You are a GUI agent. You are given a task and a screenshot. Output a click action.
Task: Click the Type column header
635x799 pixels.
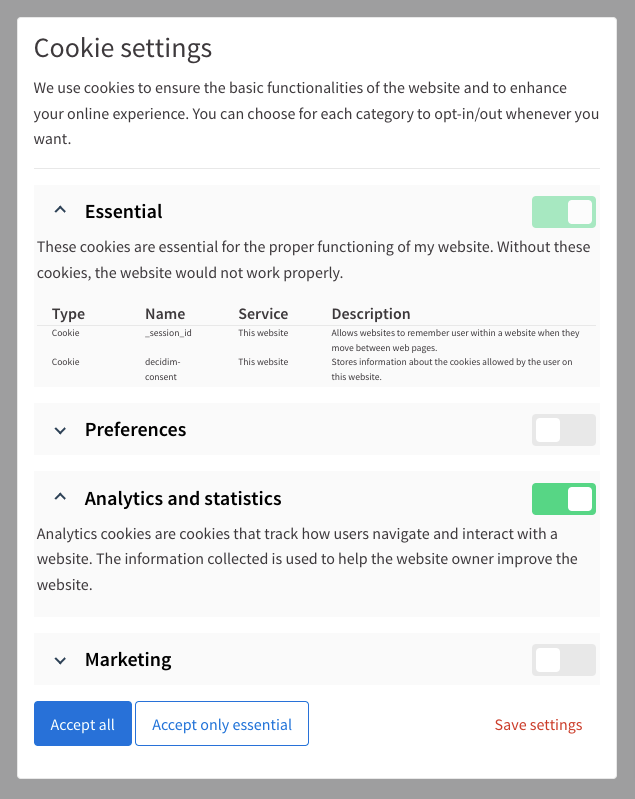68,314
